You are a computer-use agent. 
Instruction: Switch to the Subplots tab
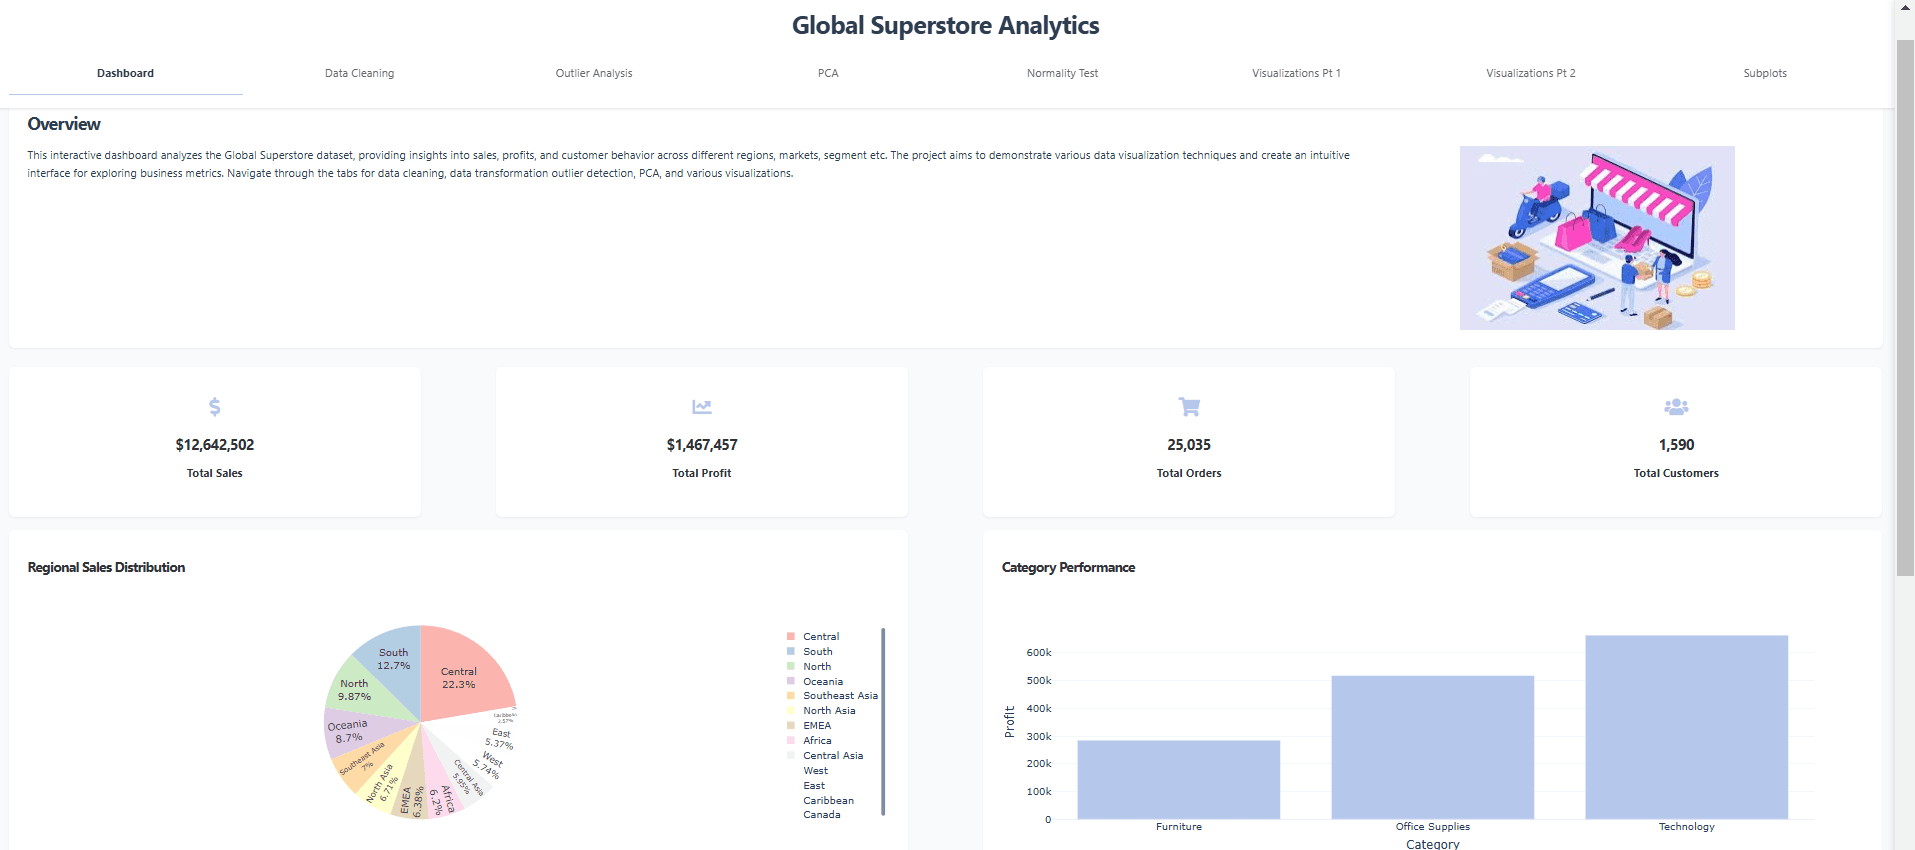click(x=1765, y=73)
